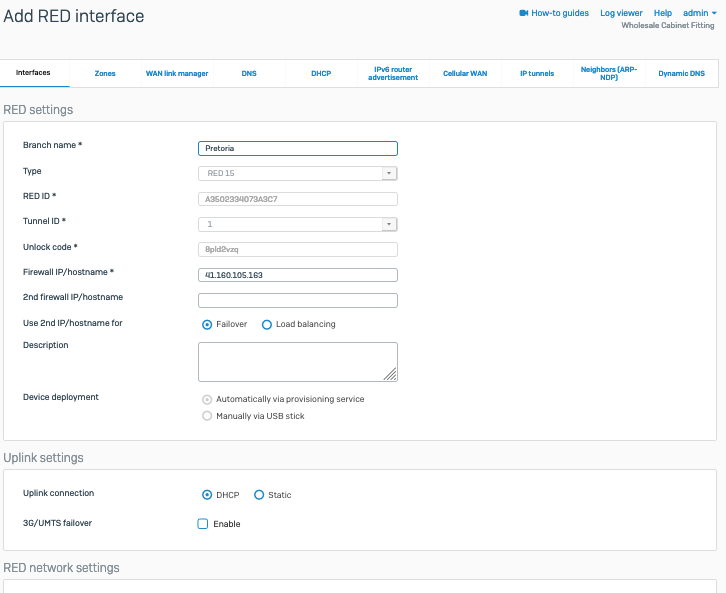Viewport: 726px width, 593px height.
Task: Open the Tunnel ID dropdown arrow
Action: pos(390,225)
